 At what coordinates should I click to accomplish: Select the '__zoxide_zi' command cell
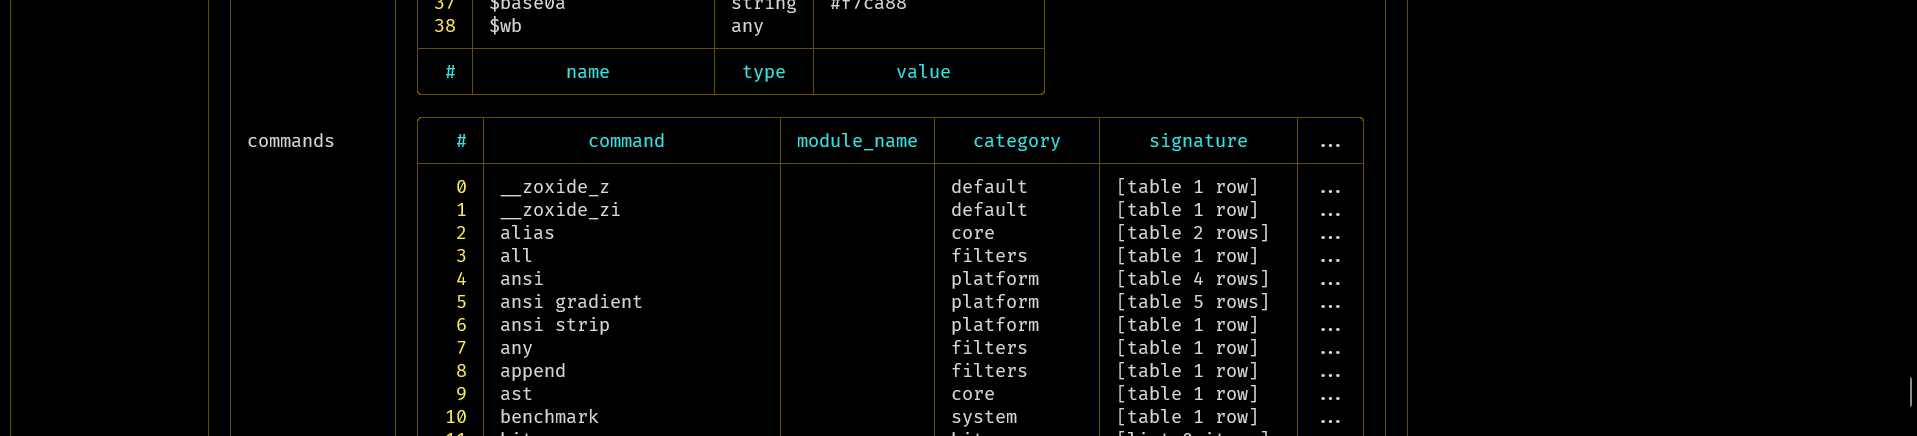[560, 210]
